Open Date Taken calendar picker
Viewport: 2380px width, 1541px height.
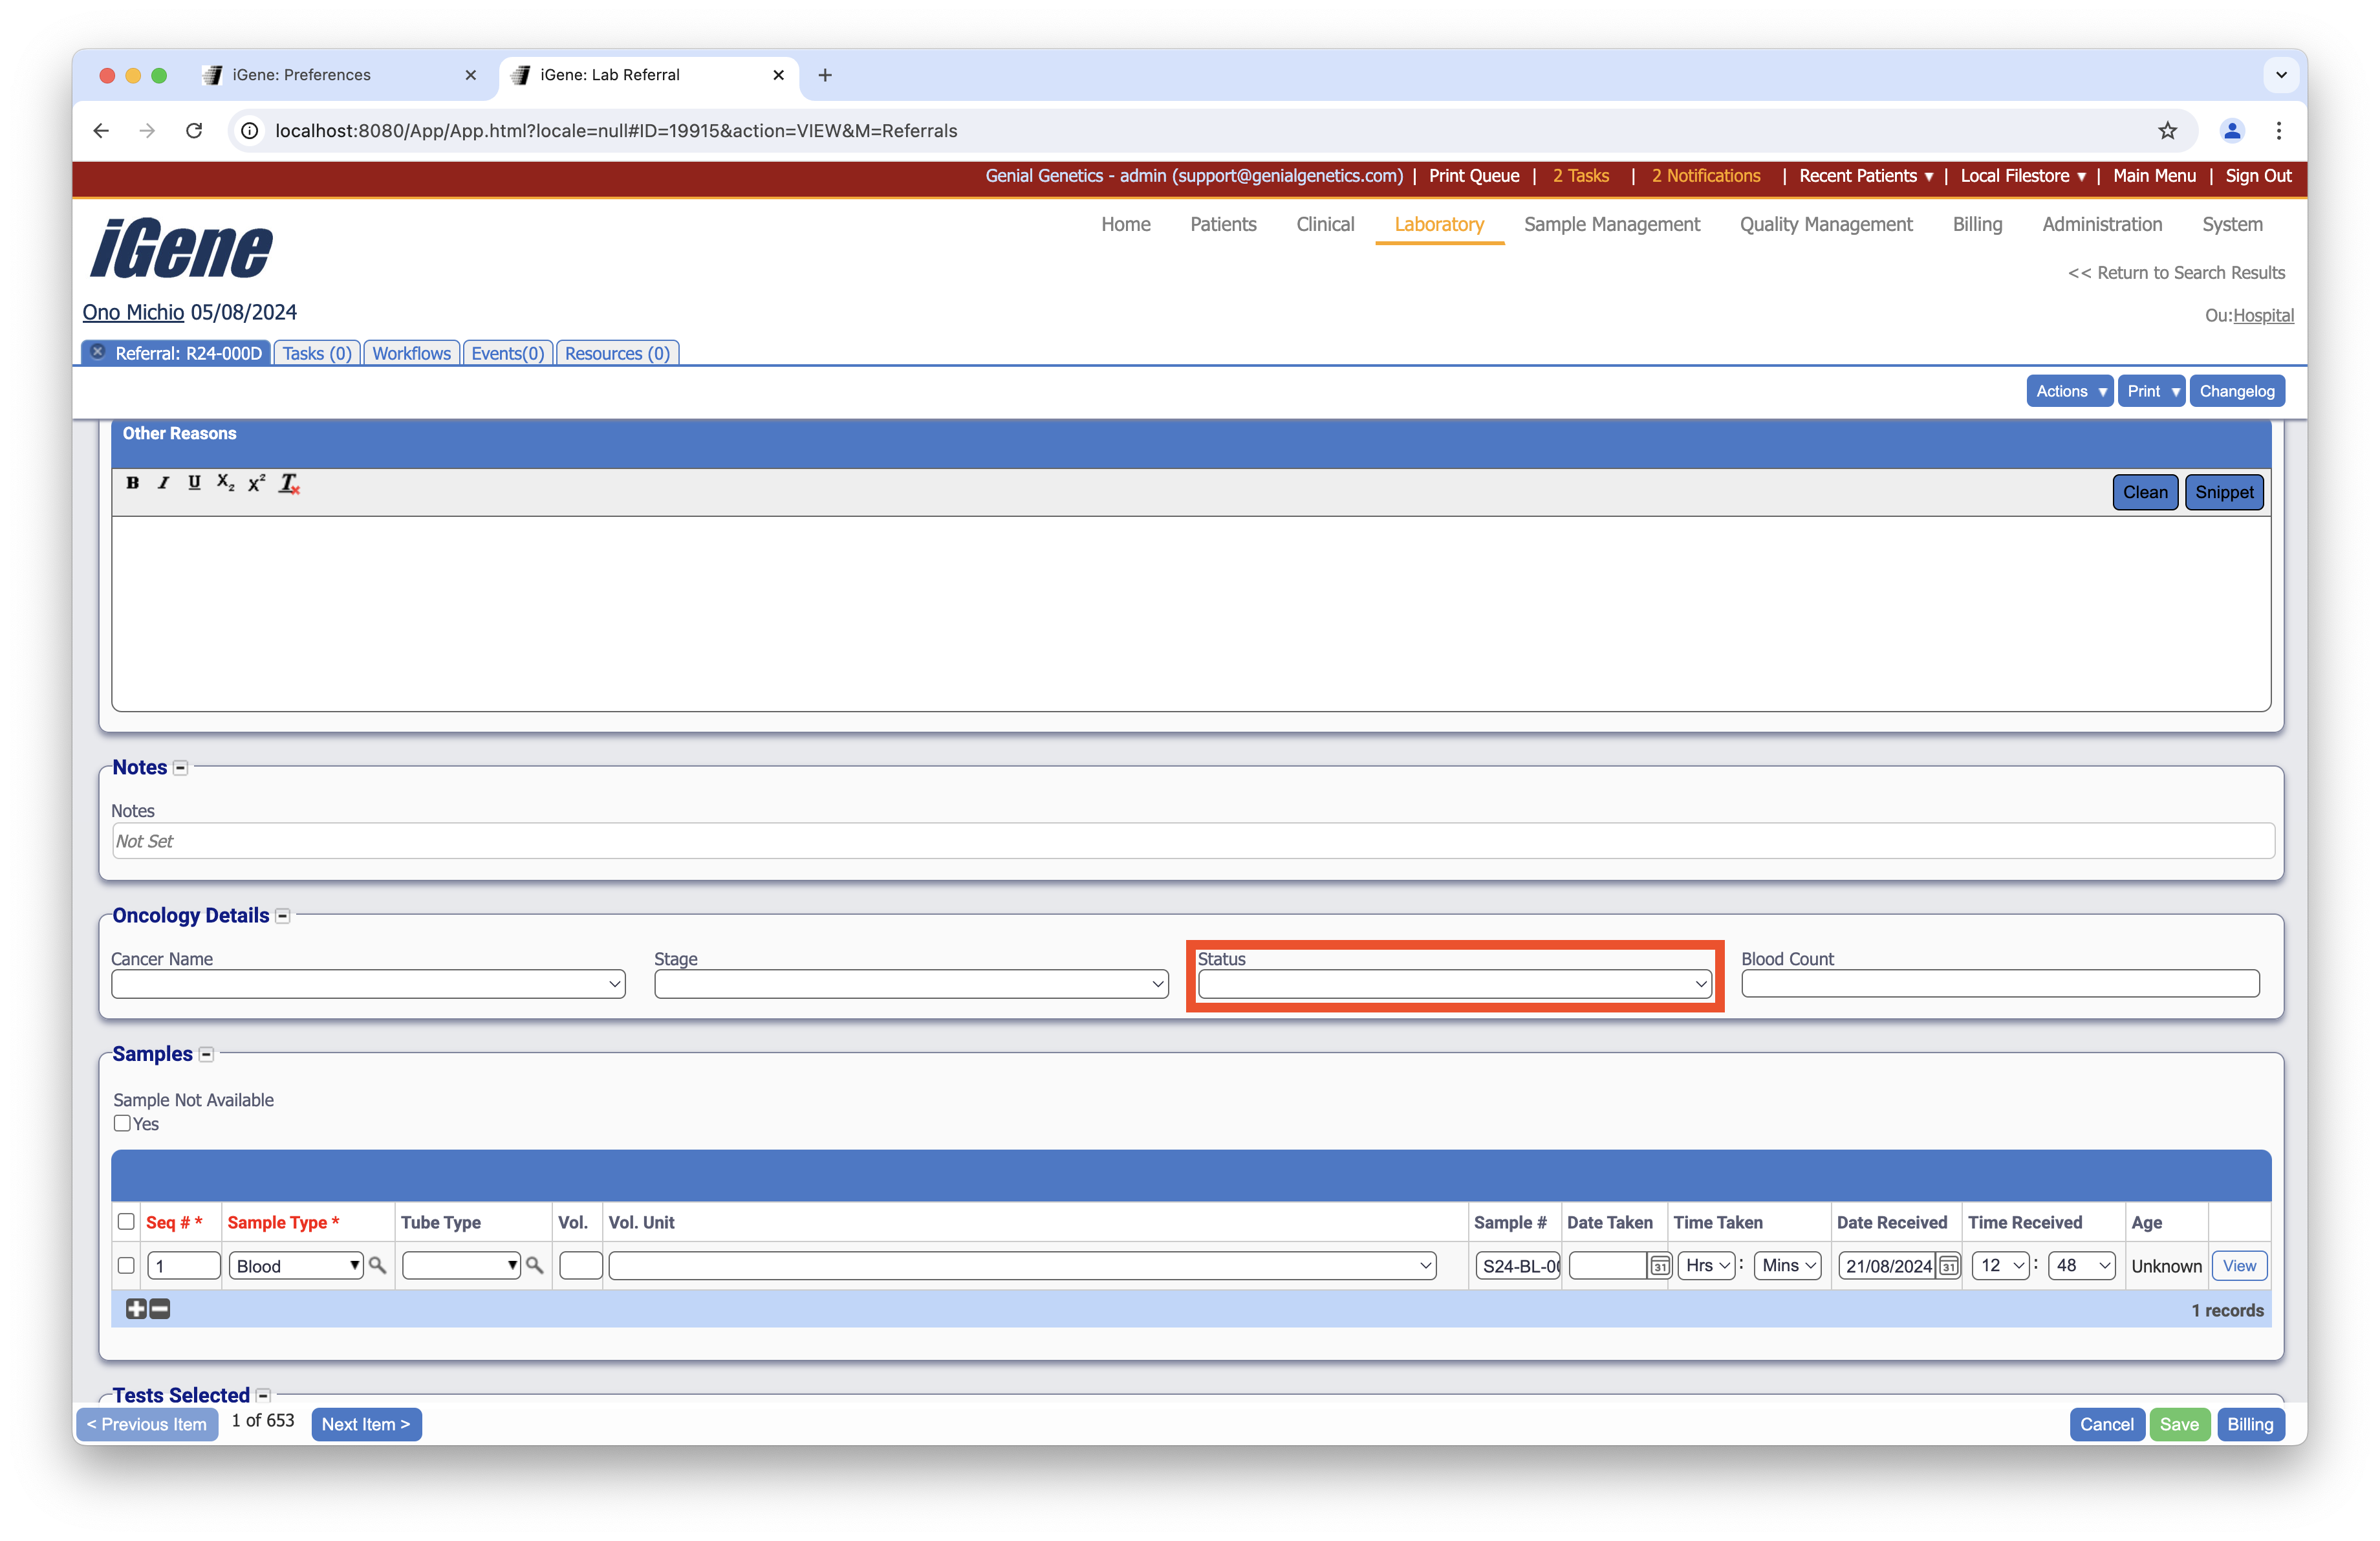click(1659, 1266)
